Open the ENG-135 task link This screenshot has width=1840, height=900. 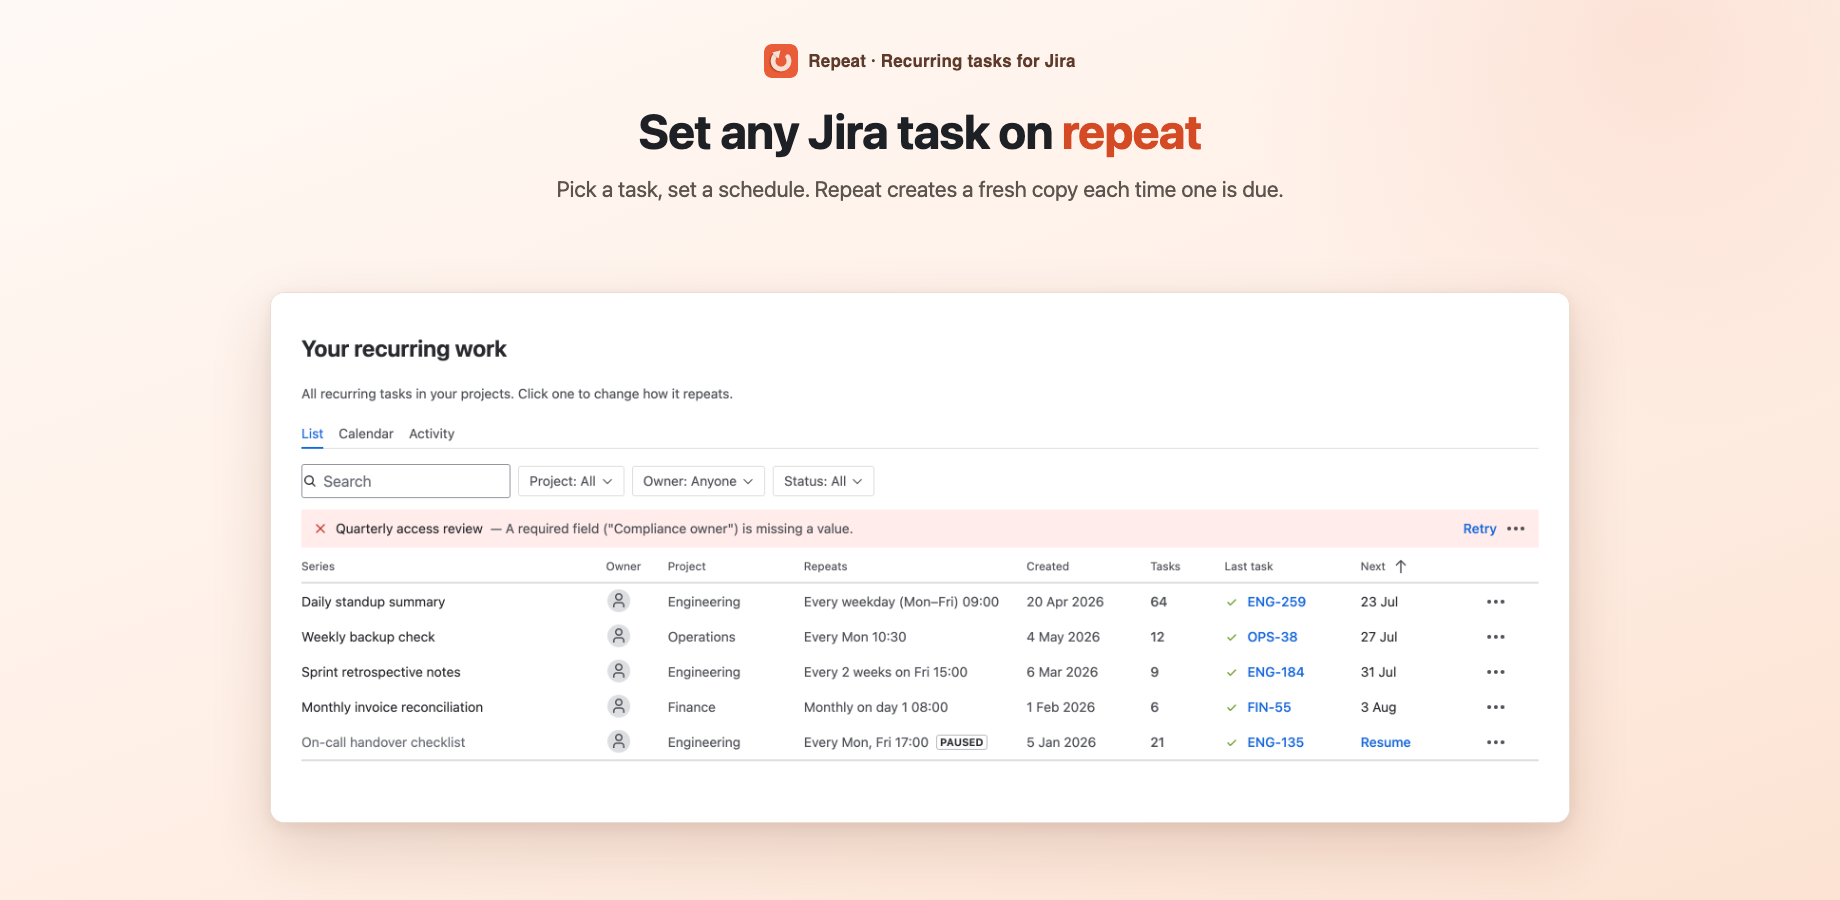click(x=1275, y=742)
